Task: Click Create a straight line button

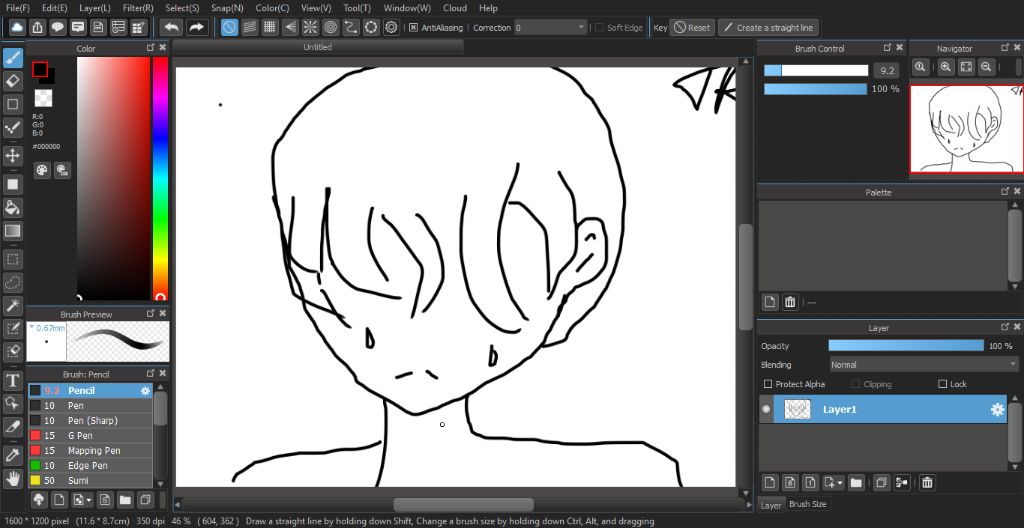Action: click(768, 27)
